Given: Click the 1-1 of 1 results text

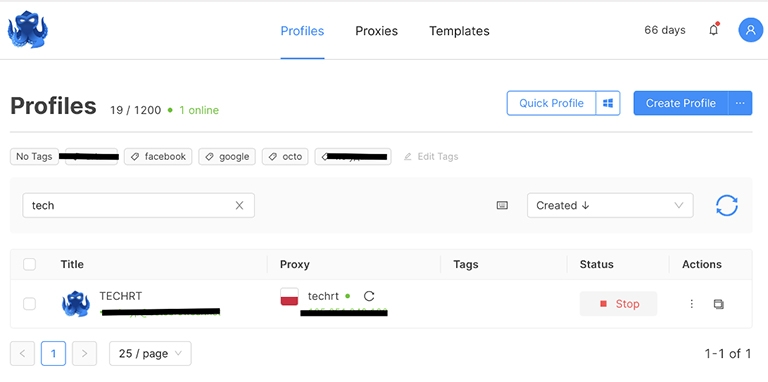Looking at the screenshot, I should pyautogui.click(x=727, y=353).
